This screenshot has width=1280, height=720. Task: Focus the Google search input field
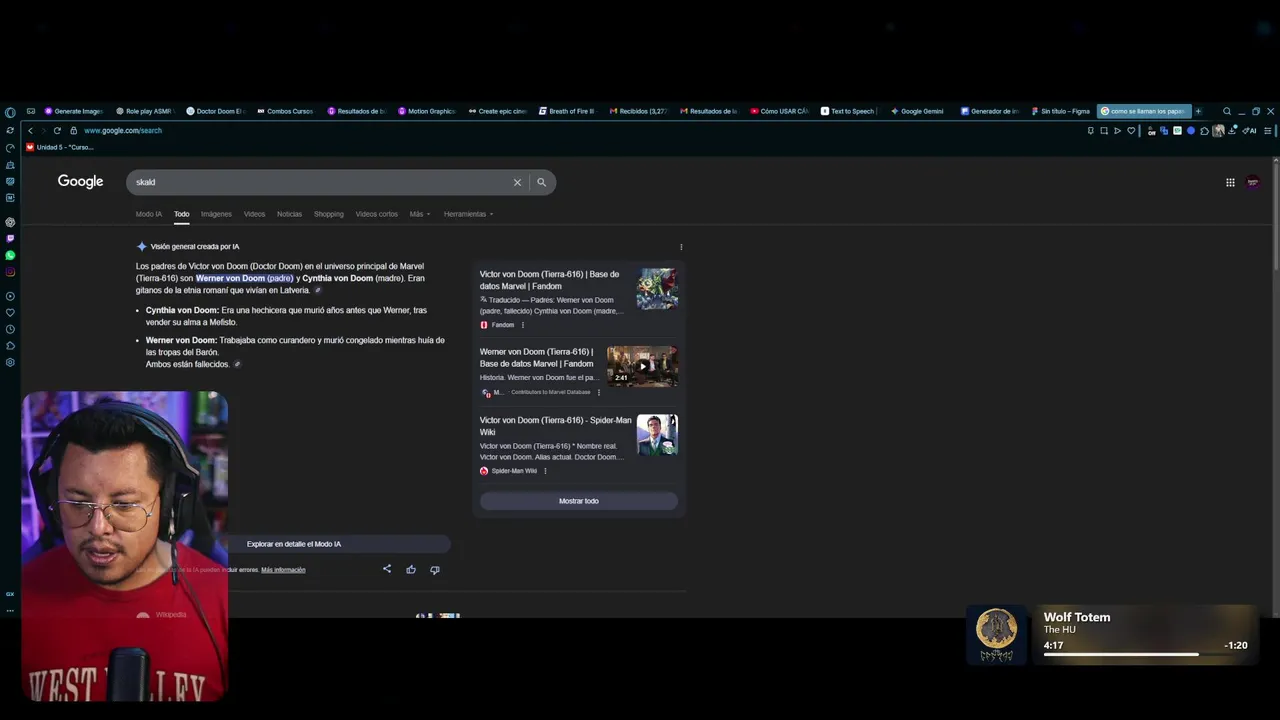[320, 182]
